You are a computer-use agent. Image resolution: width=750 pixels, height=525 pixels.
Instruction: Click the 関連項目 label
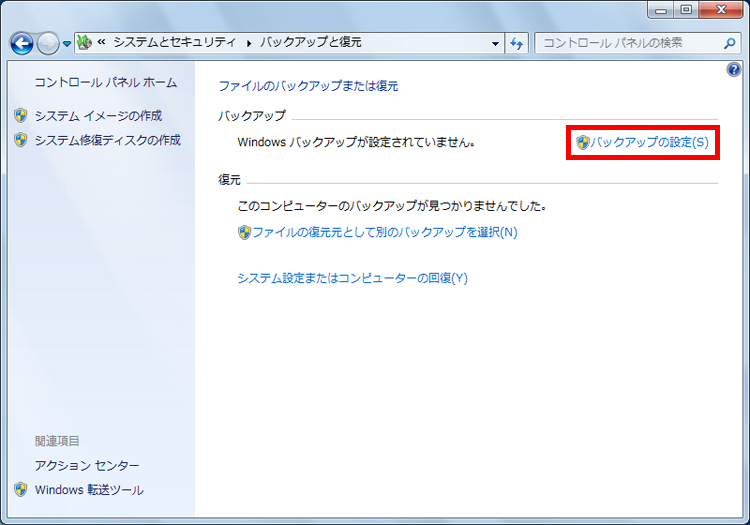pos(57,441)
